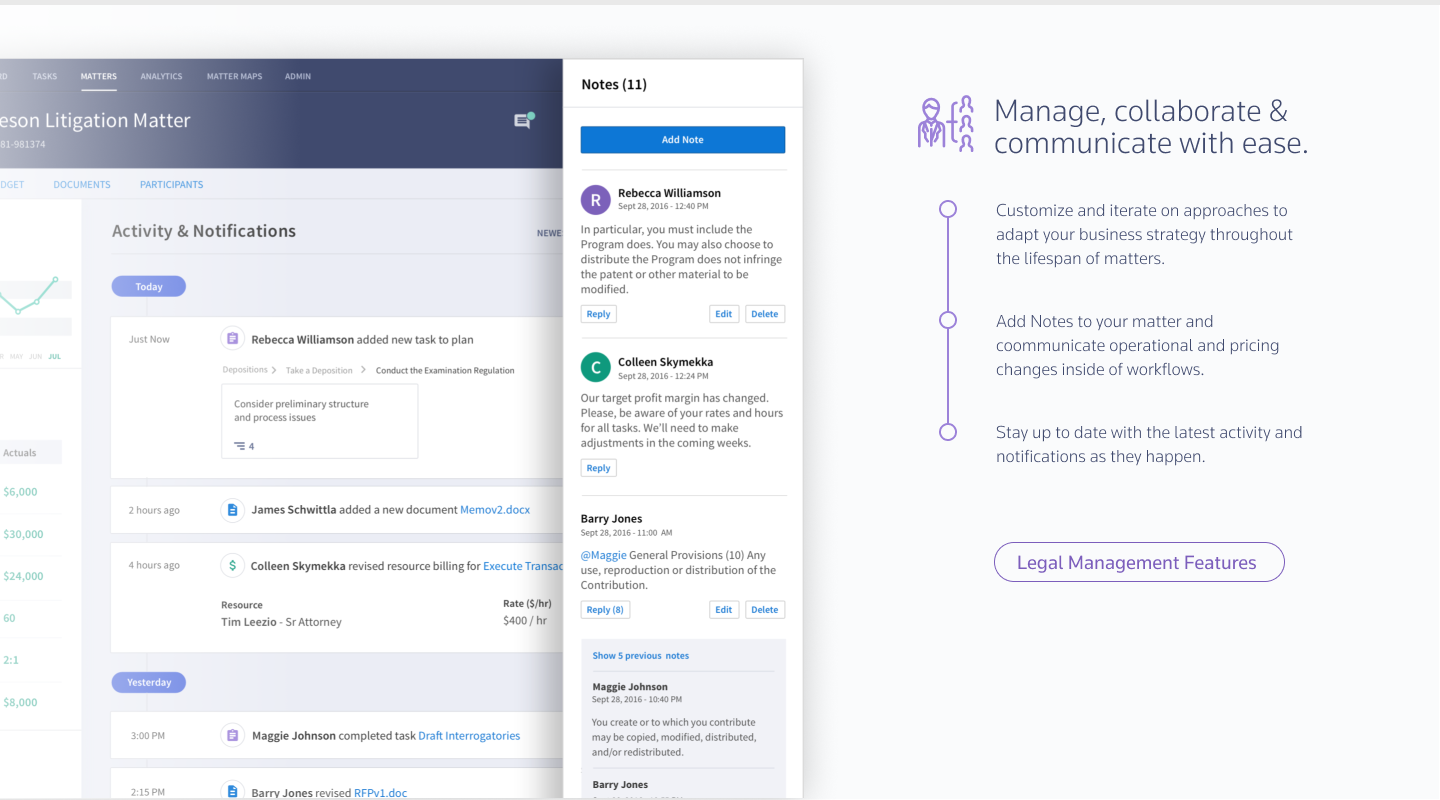Image resolution: width=1440 pixels, height=800 pixels.
Task: Click the purple people collaboration icon
Action: tap(946, 124)
